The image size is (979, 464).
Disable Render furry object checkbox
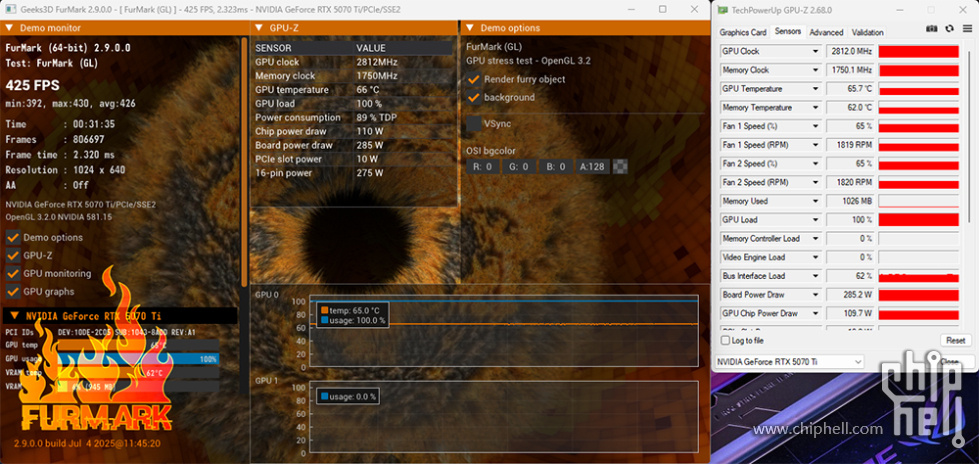[474, 79]
